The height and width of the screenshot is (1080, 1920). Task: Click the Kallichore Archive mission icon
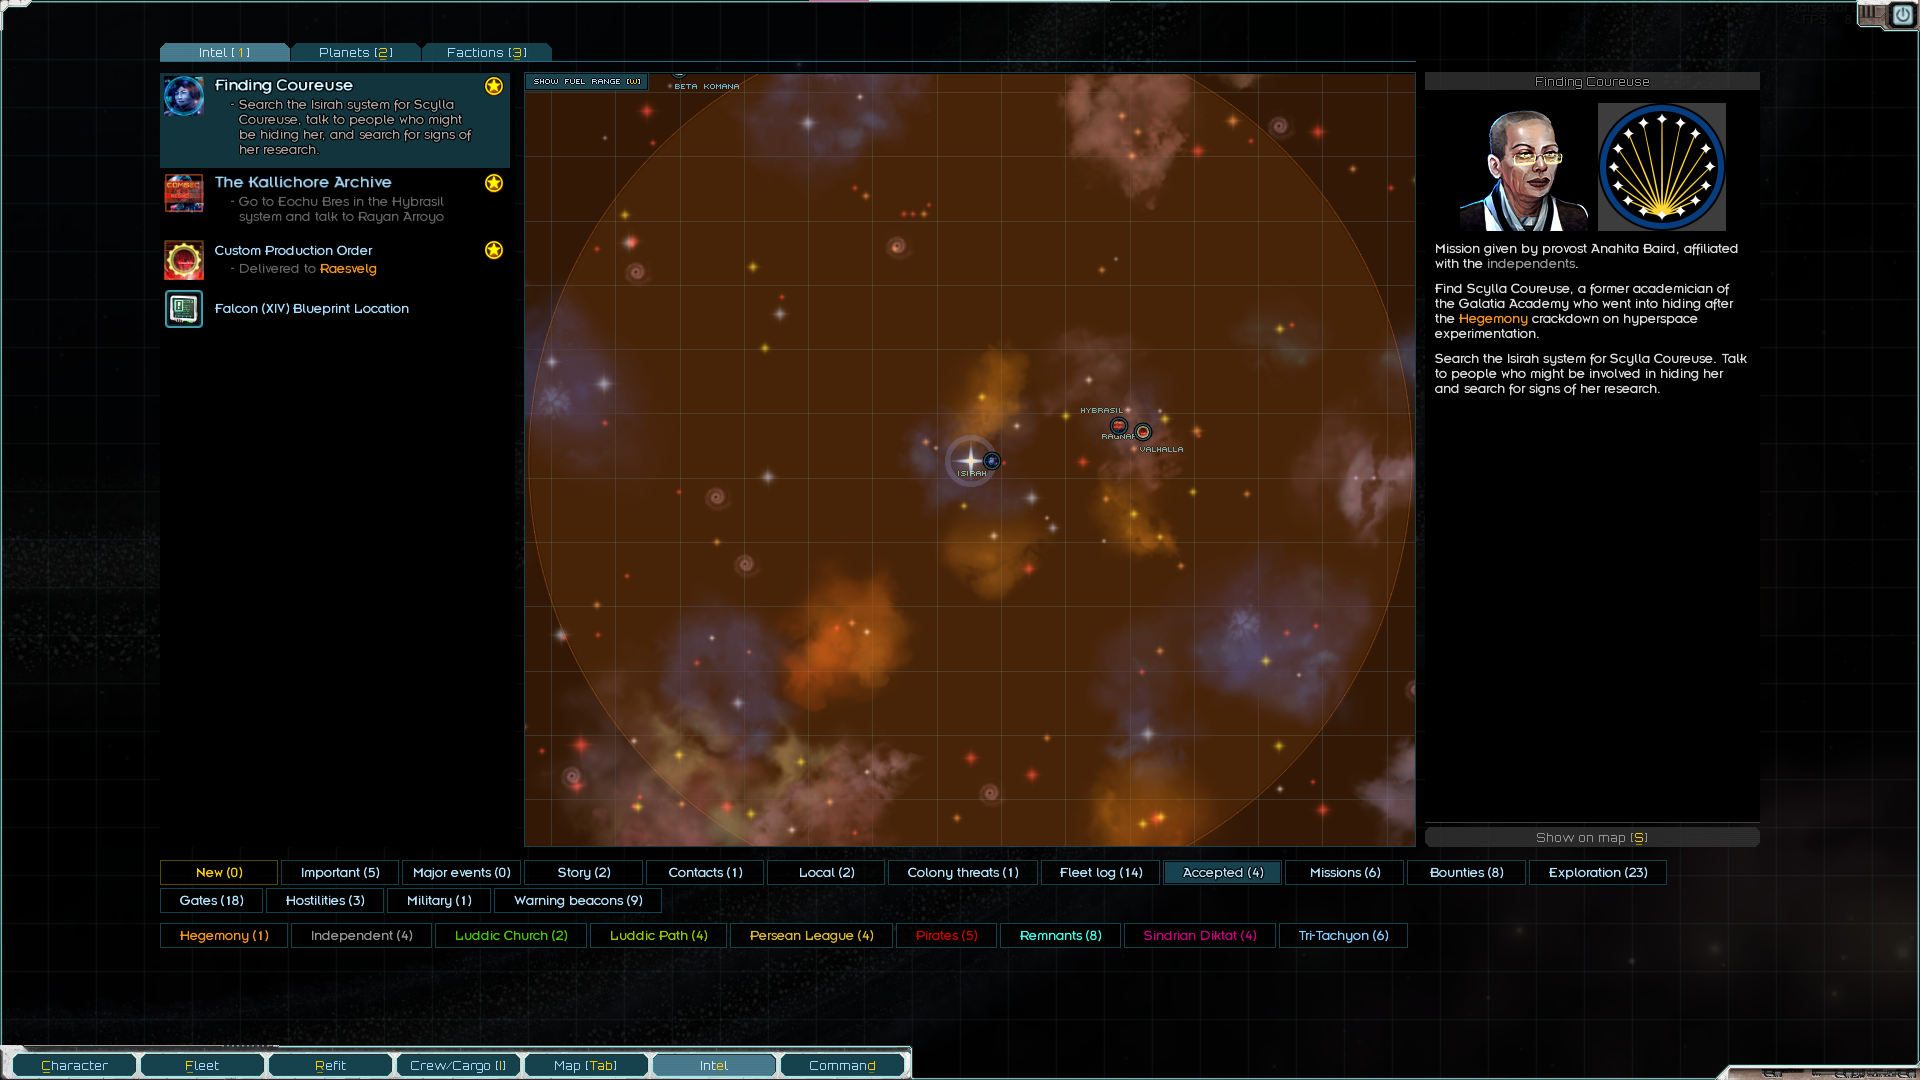(184, 193)
